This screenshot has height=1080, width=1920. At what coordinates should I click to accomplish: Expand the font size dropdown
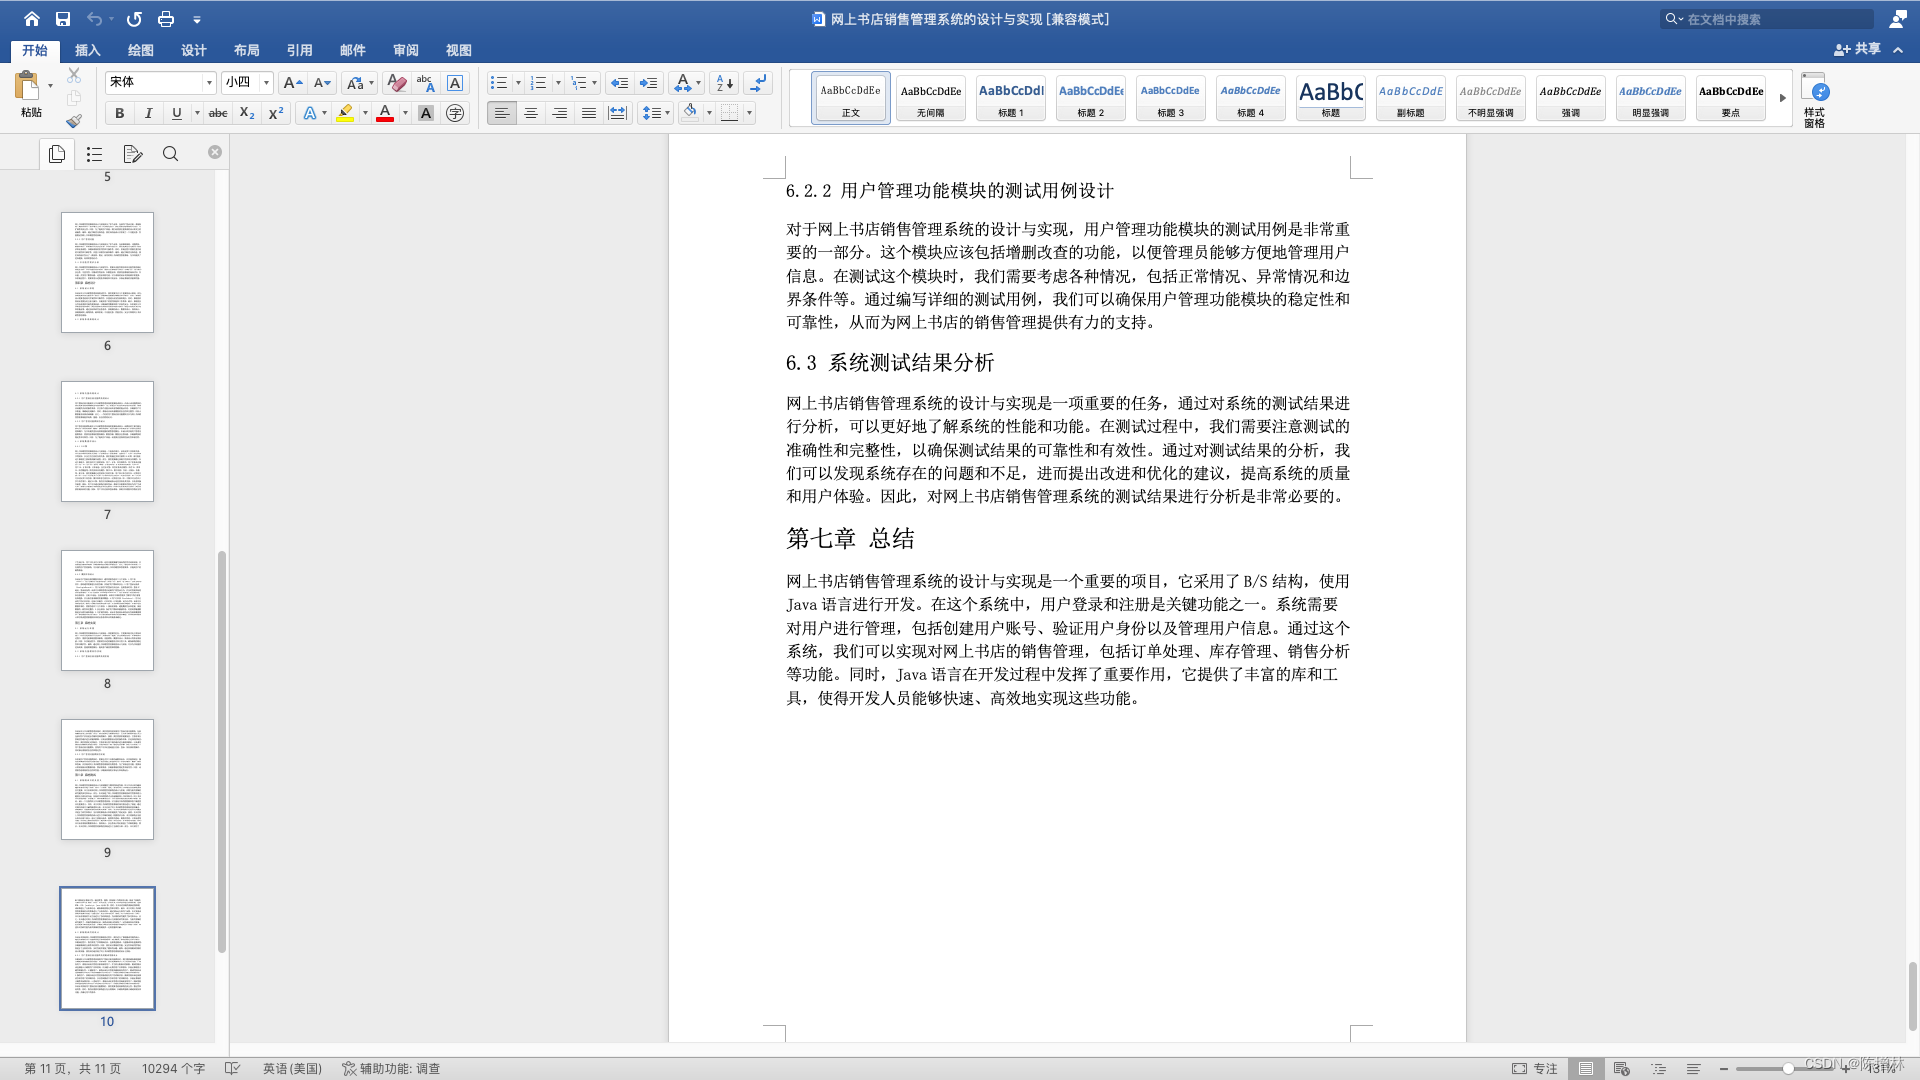click(x=265, y=82)
